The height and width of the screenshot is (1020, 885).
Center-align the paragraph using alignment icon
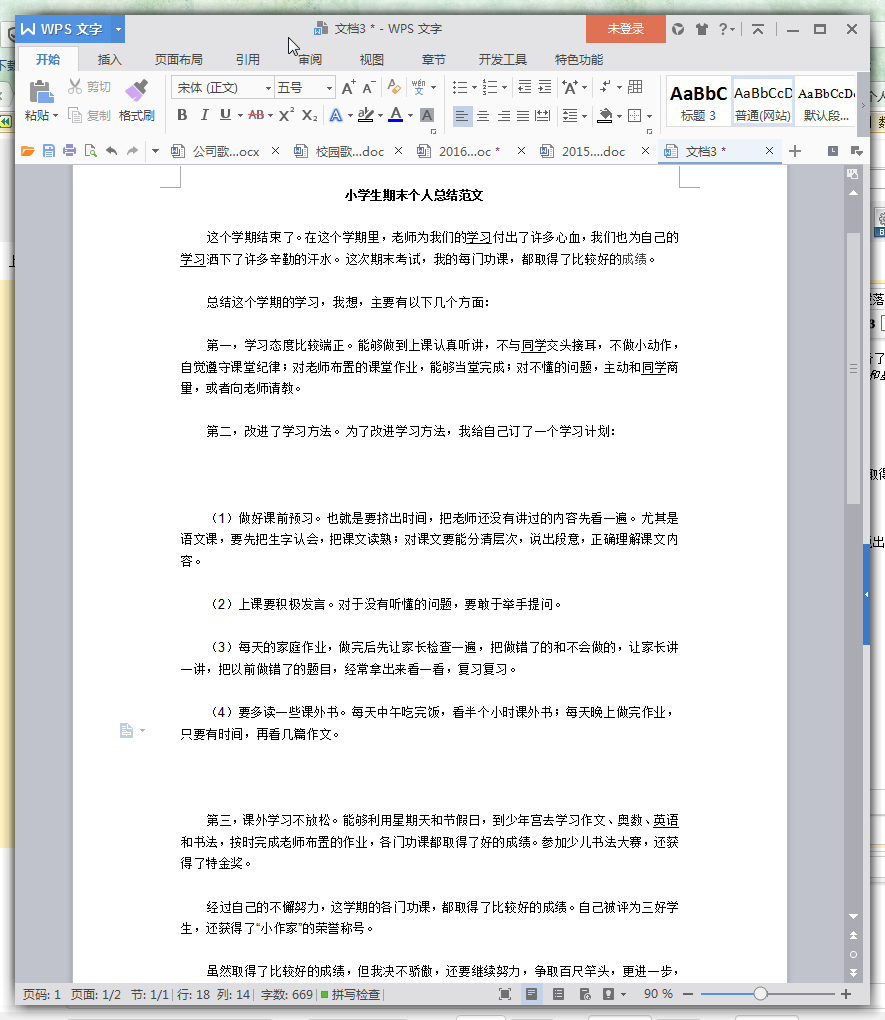[x=484, y=118]
